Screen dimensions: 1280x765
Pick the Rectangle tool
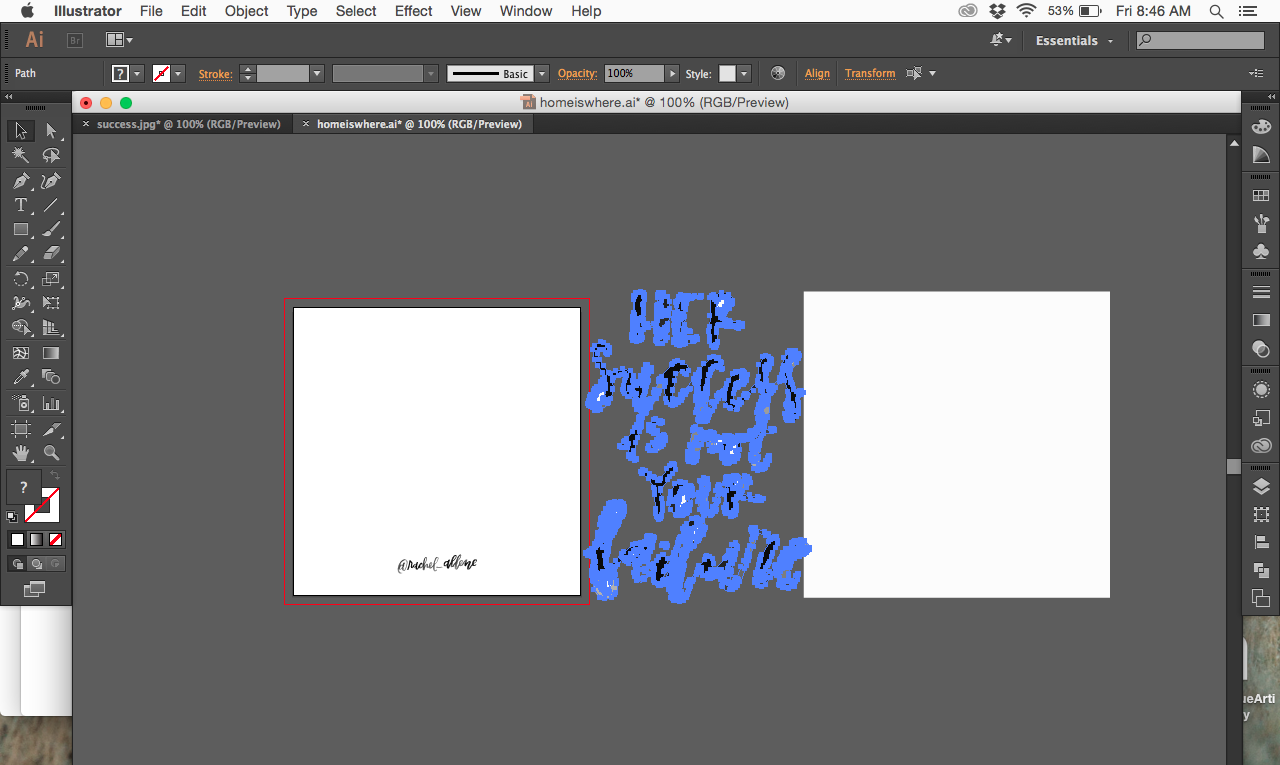[21, 228]
